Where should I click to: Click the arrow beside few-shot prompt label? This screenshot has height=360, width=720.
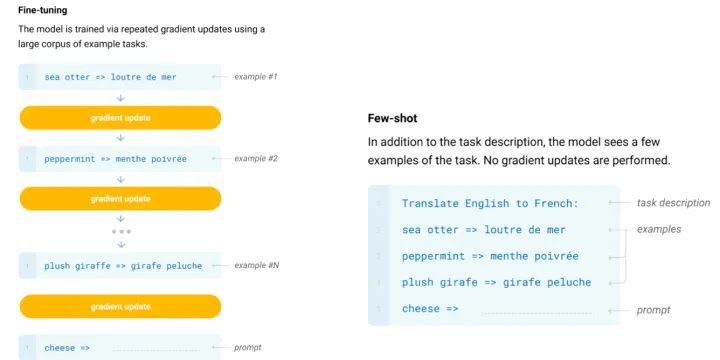(x=619, y=310)
